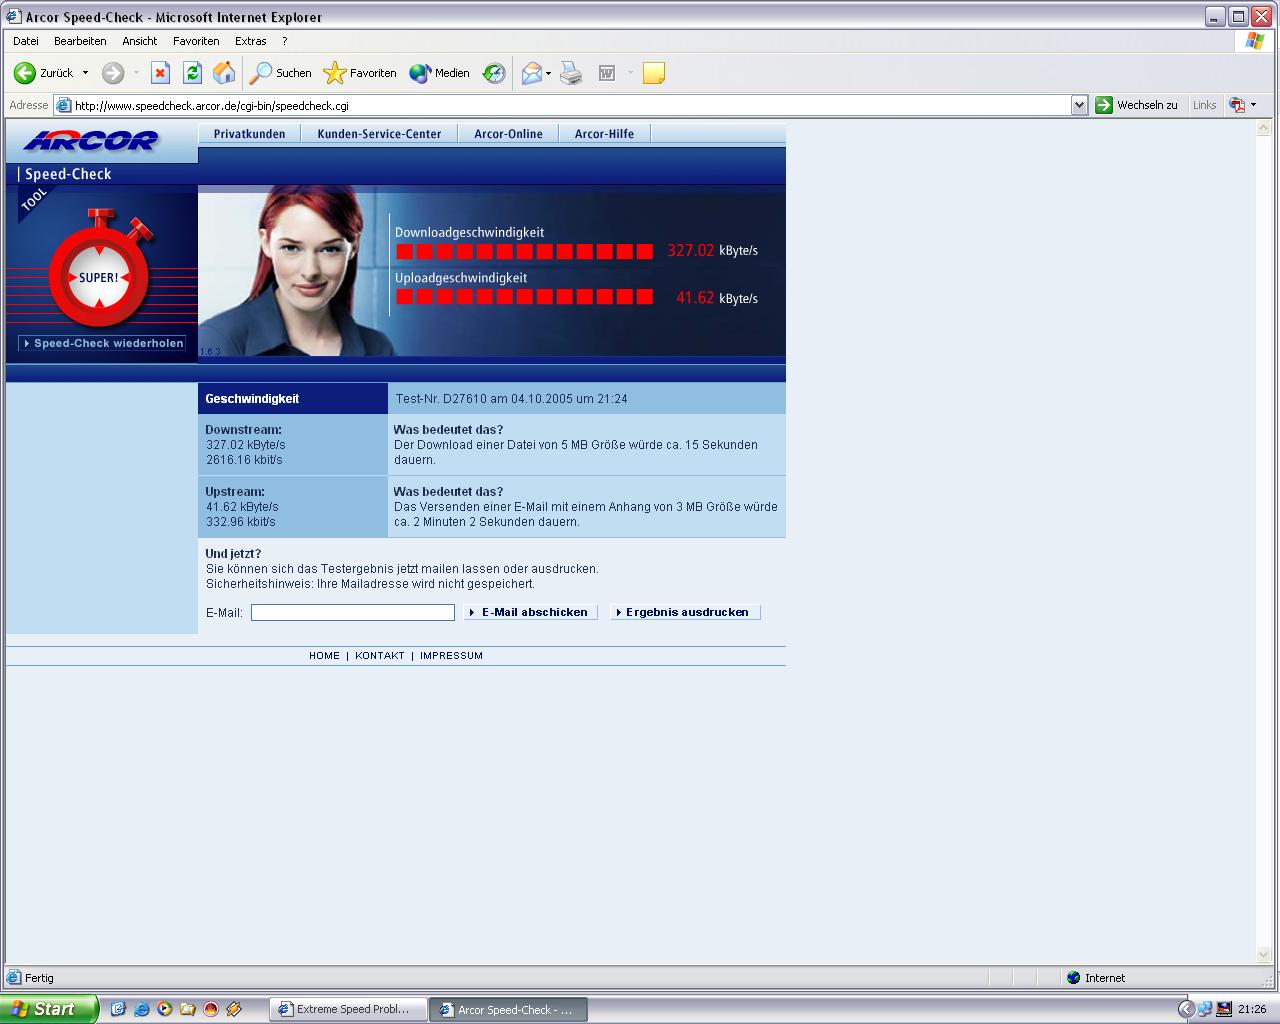The image size is (1280, 1024).
Task: Click the vertical scrollbar down arrow
Action: pos(1264,955)
